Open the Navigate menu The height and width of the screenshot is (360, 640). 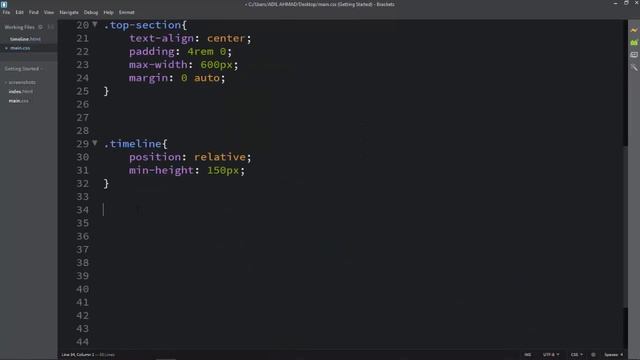tap(69, 12)
